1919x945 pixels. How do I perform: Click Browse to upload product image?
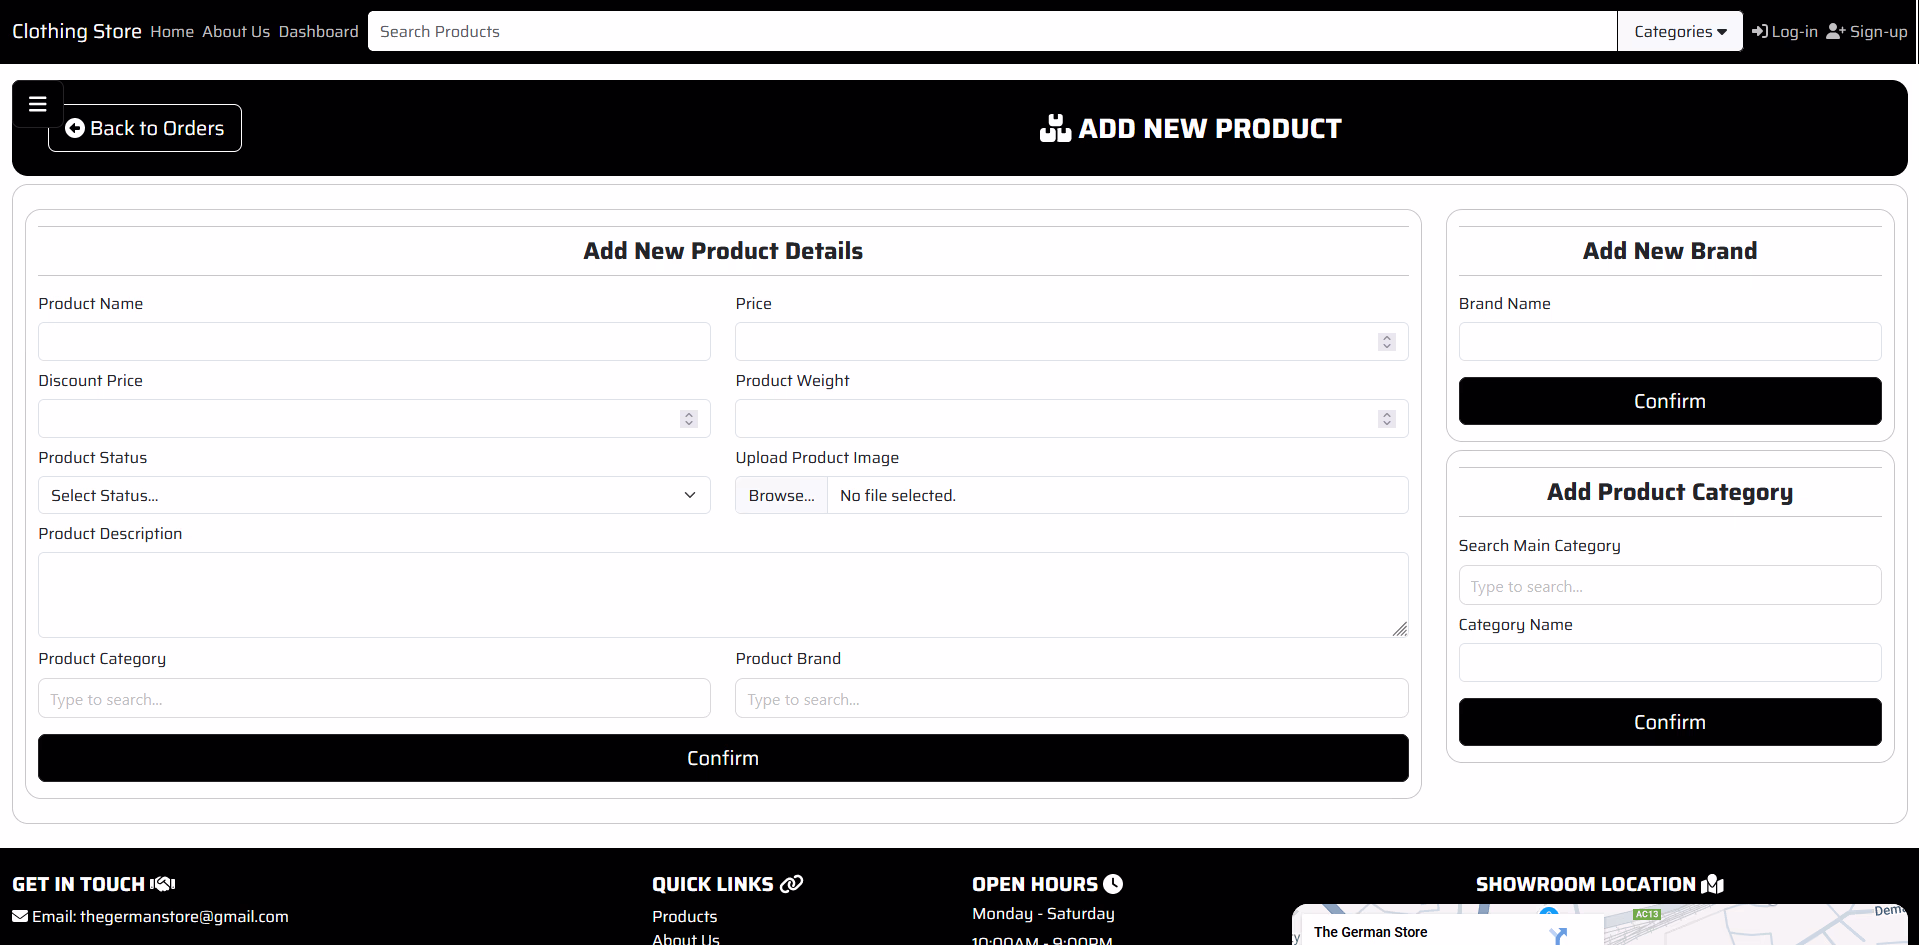point(781,495)
